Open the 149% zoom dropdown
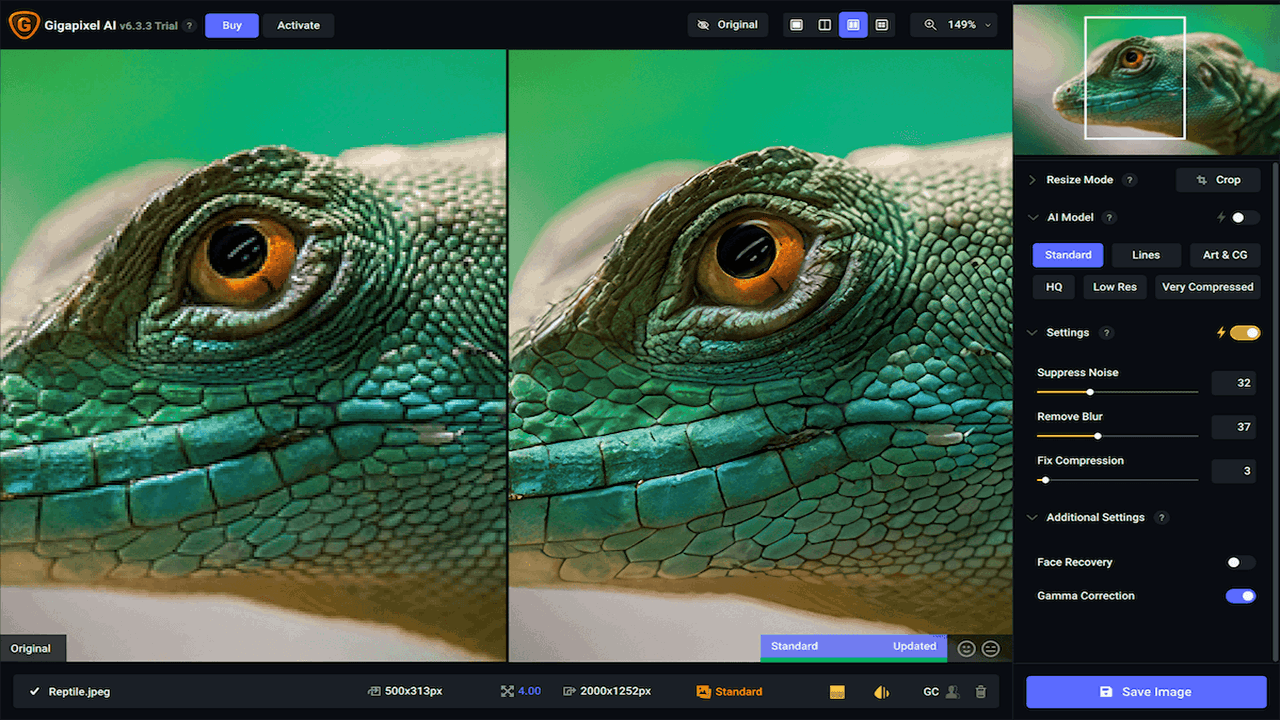The height and width of the screenshot is (720, 1280). [954, 25]
